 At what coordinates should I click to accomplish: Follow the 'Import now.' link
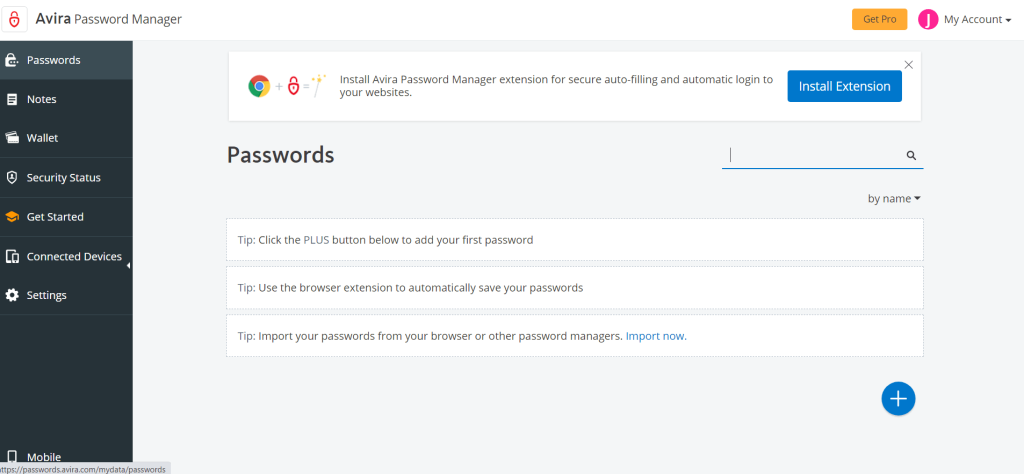click(x=656, y=336)
